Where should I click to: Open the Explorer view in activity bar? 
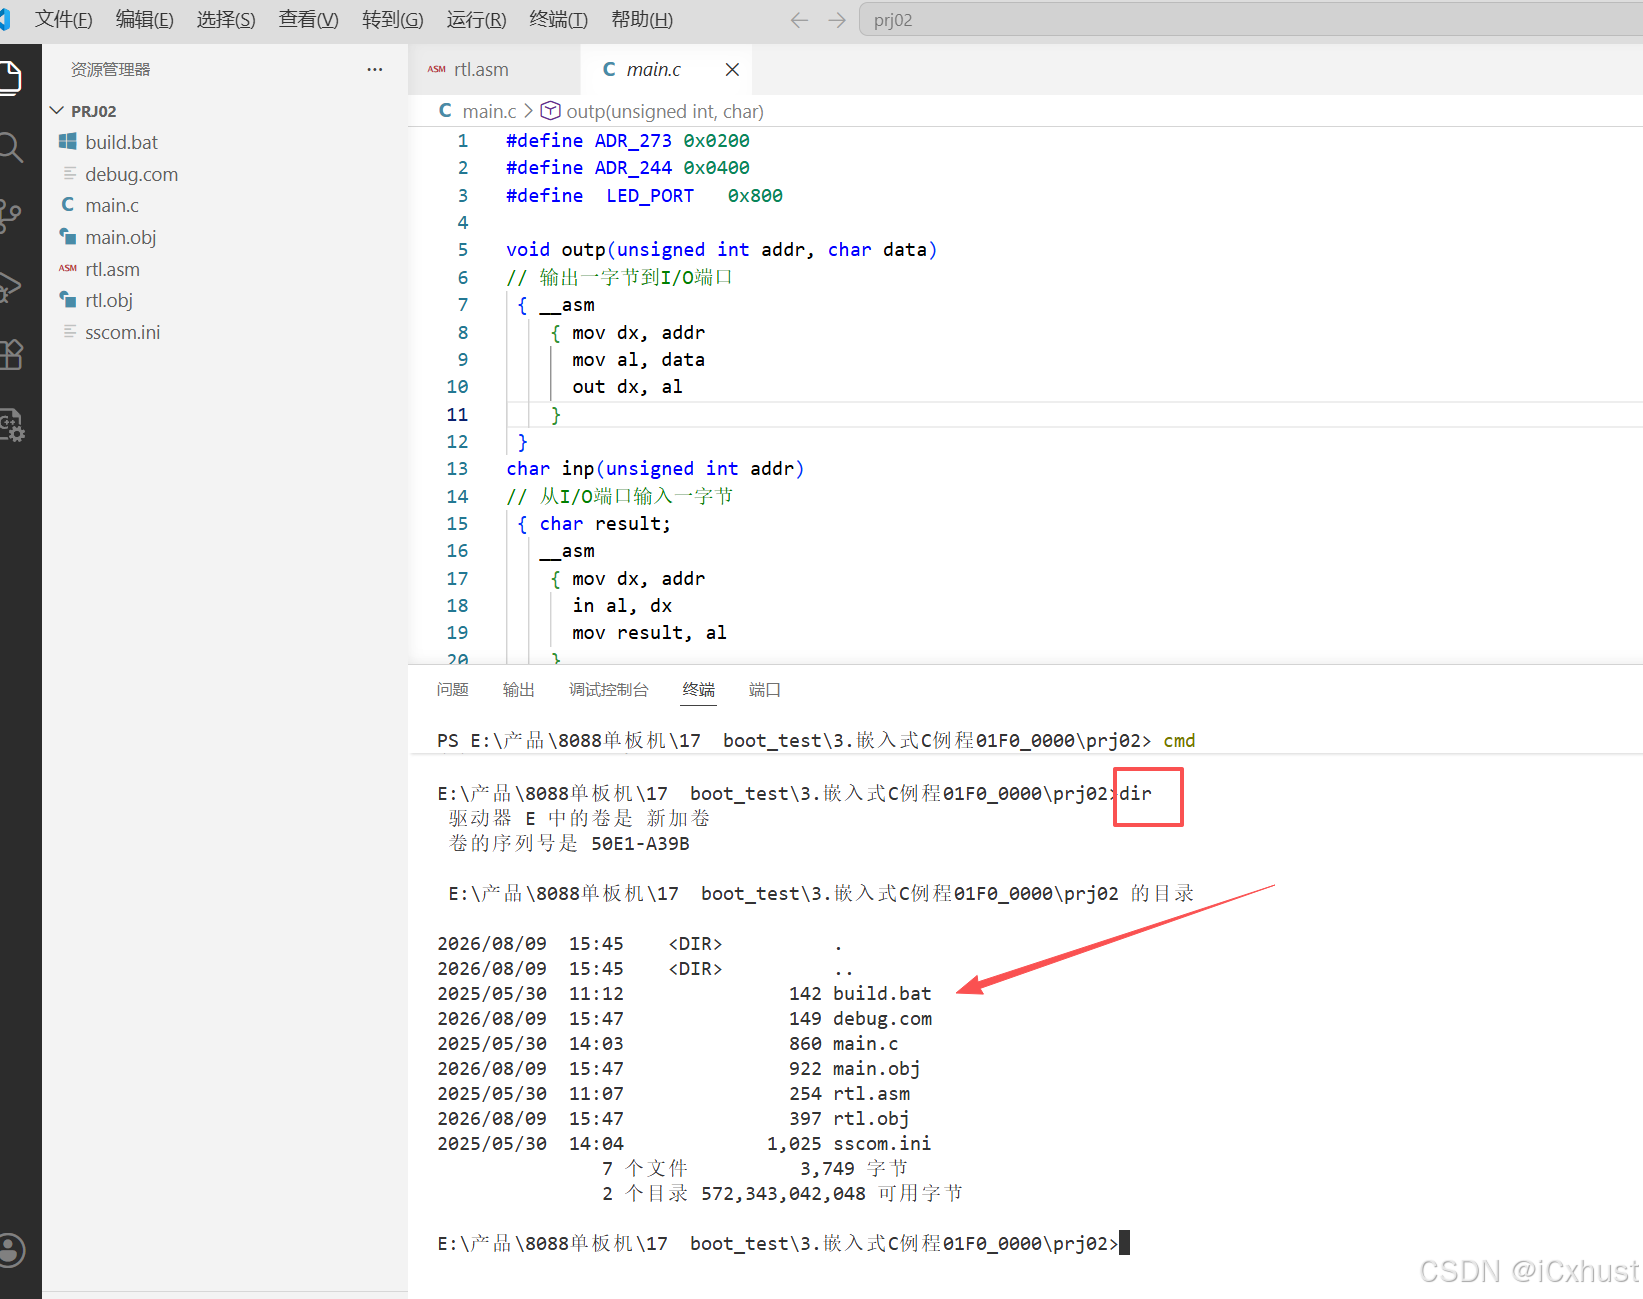tap(9, 78)
